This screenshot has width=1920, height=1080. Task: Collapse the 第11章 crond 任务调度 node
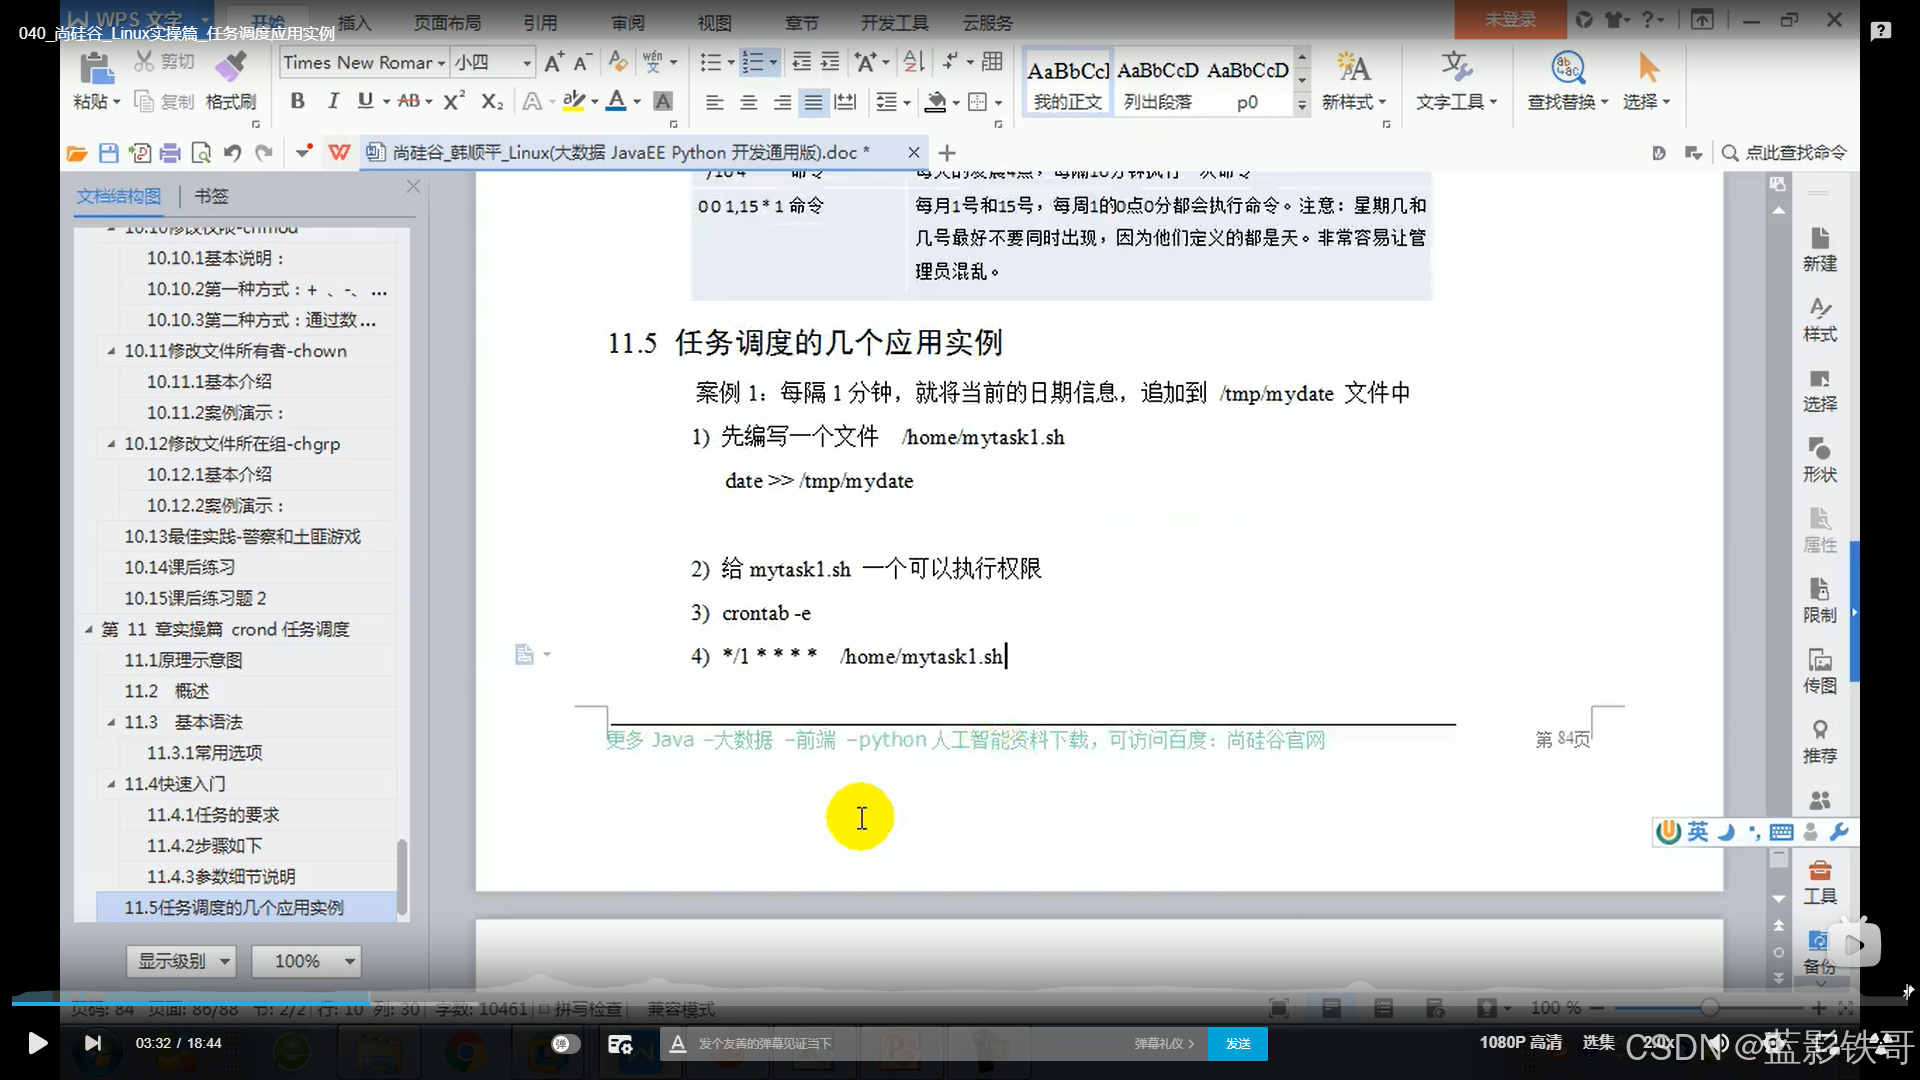88,630
